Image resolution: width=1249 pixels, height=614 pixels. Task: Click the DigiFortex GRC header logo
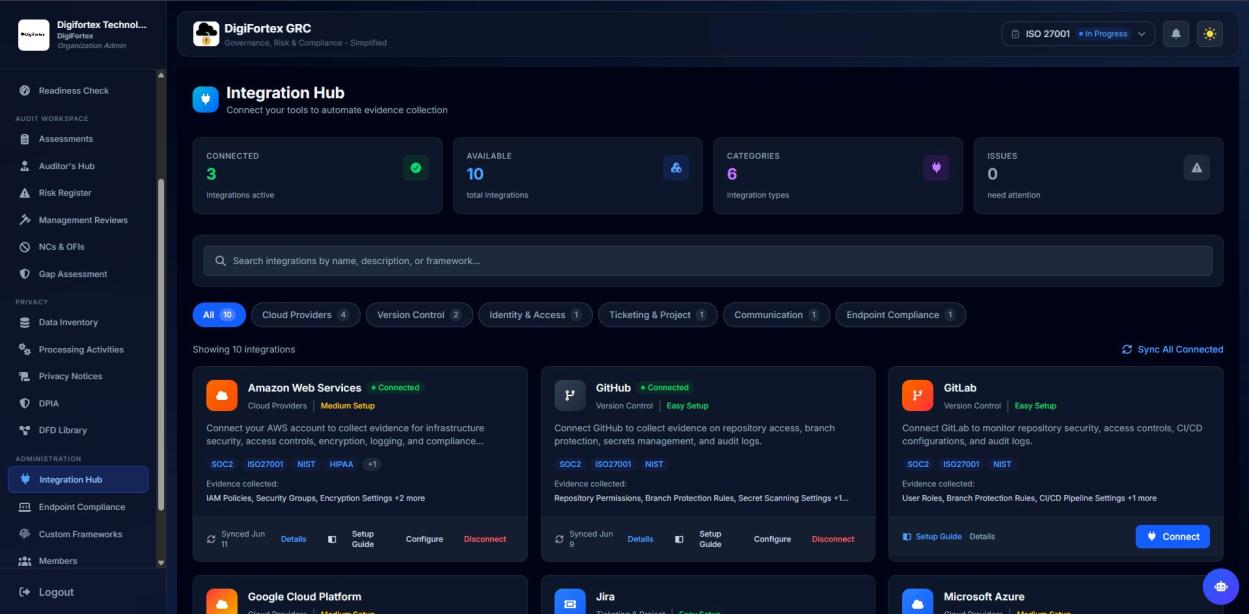pyautogui.click(x=206, y=34)
